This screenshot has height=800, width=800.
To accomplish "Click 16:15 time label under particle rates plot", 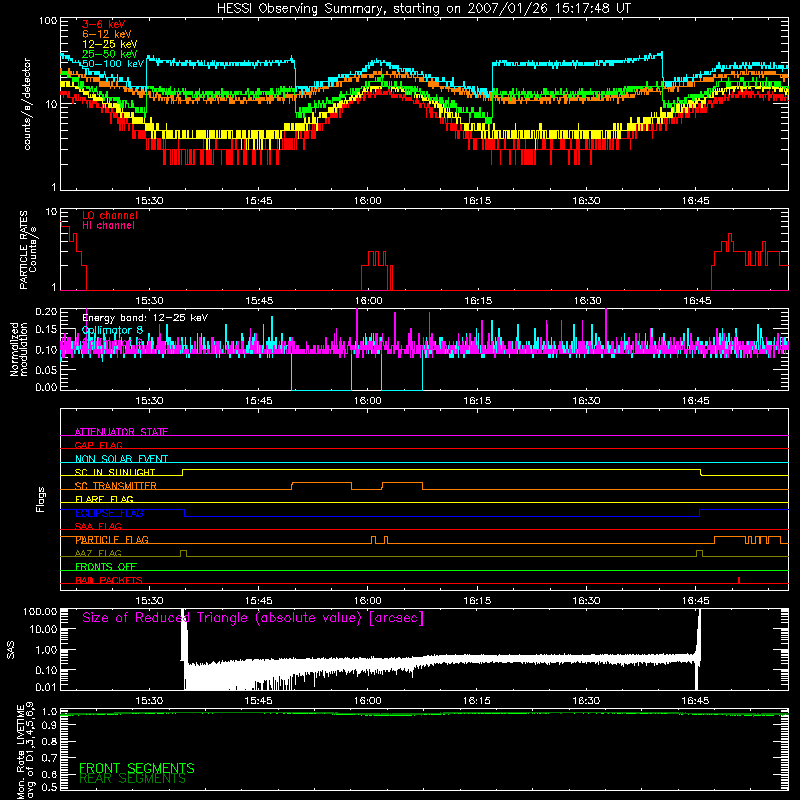I will click(x=478, y=301).
